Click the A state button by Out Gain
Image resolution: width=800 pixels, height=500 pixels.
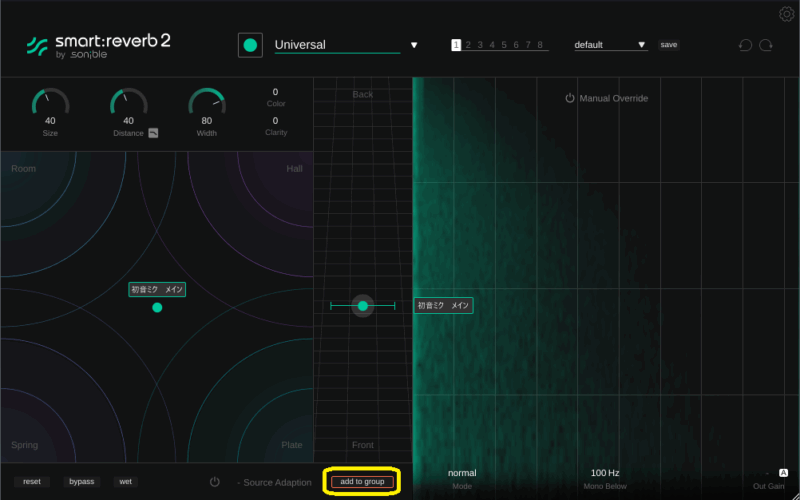[x=783, y=473]
